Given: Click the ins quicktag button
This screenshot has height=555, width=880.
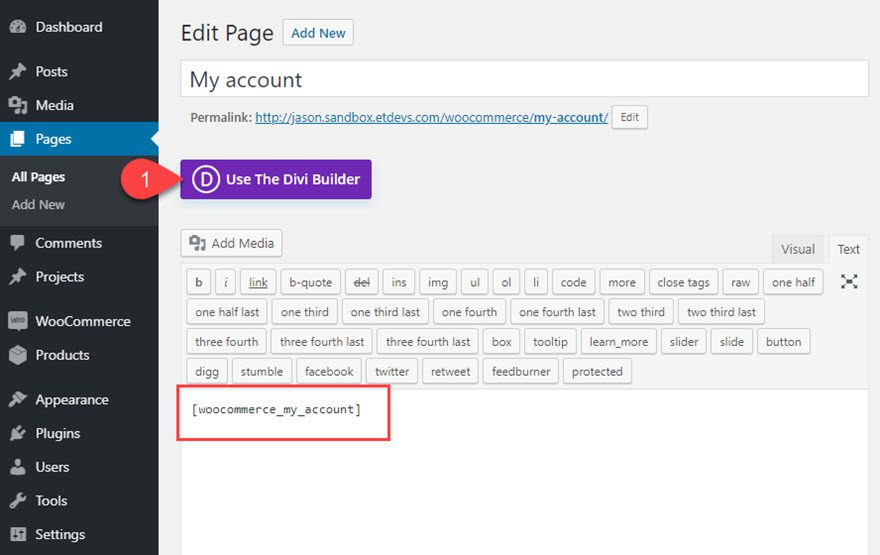Looking at the screenshot, I should 398,282.
